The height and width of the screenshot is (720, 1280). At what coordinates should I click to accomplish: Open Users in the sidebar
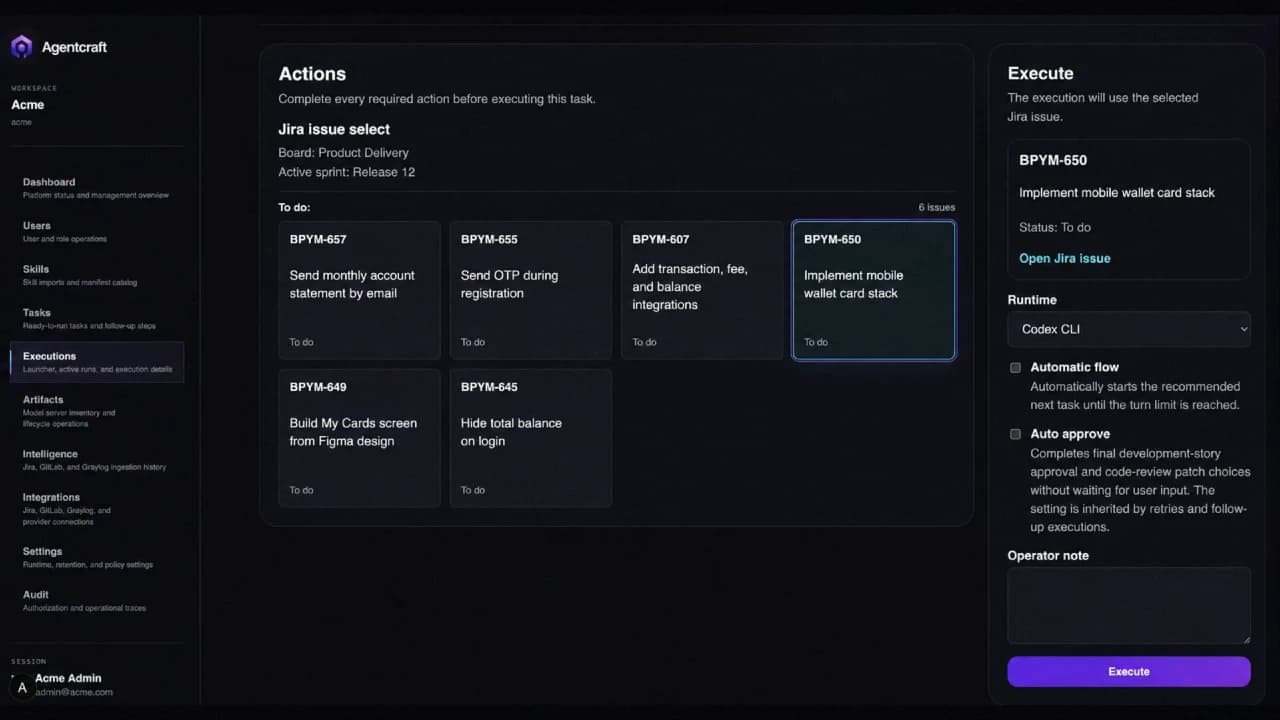97,231
